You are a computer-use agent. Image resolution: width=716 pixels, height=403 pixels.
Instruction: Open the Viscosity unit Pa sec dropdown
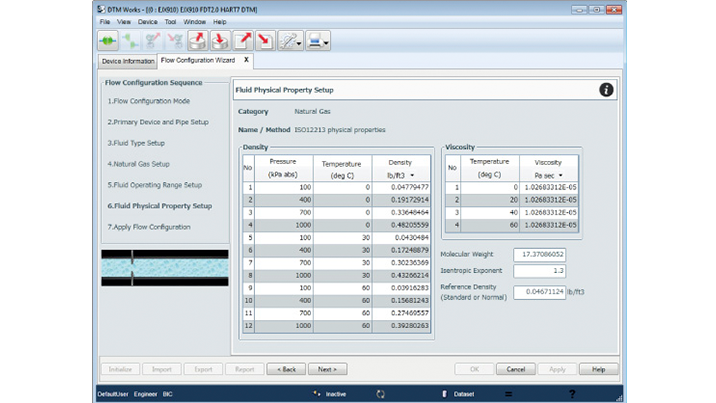560,175
